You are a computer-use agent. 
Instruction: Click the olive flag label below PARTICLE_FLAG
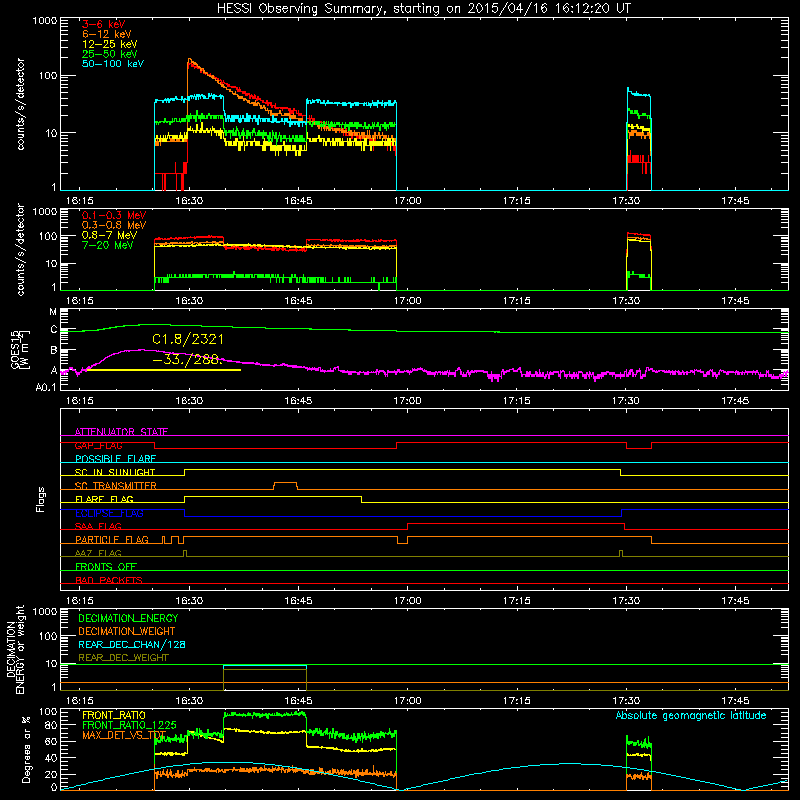(98, 553)
